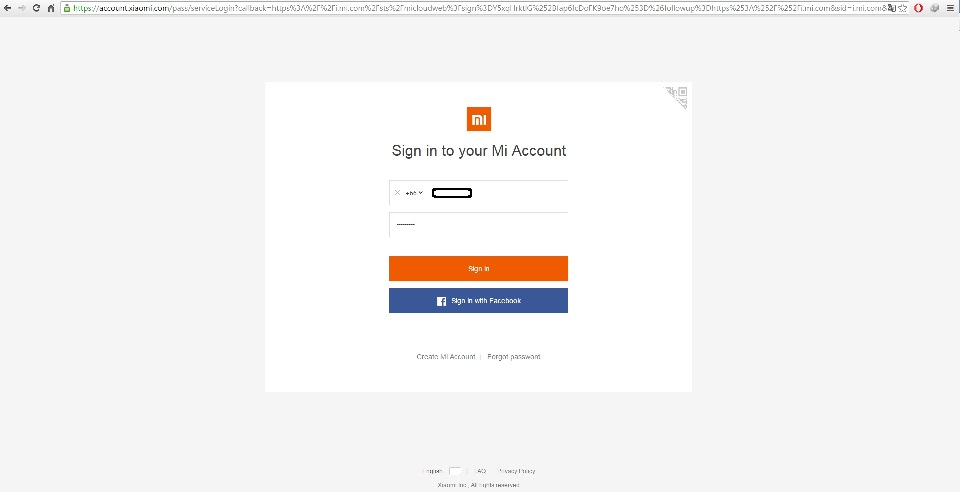Click the browser forward arrow
The image size is (960, 492).
coord(22,8)
